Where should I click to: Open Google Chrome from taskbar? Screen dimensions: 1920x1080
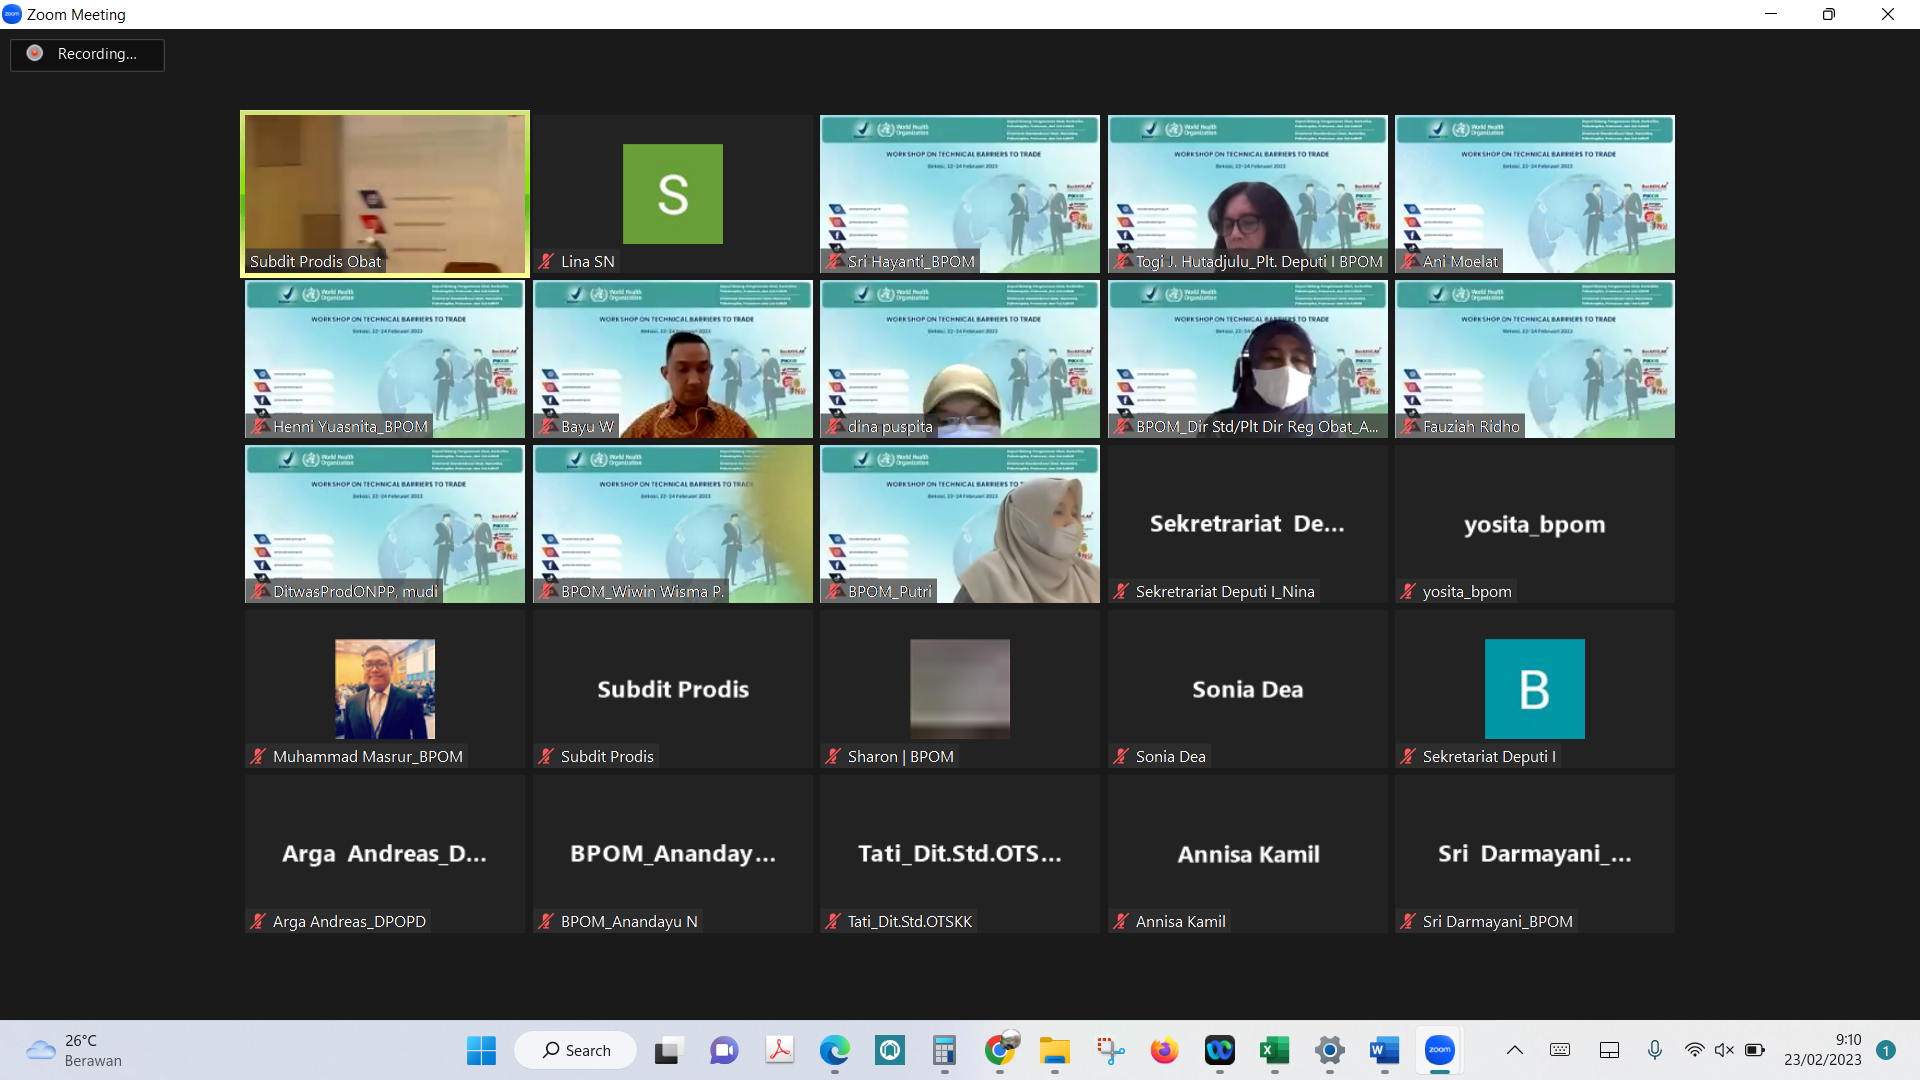pyautogui.click(x=999, y=1050)
